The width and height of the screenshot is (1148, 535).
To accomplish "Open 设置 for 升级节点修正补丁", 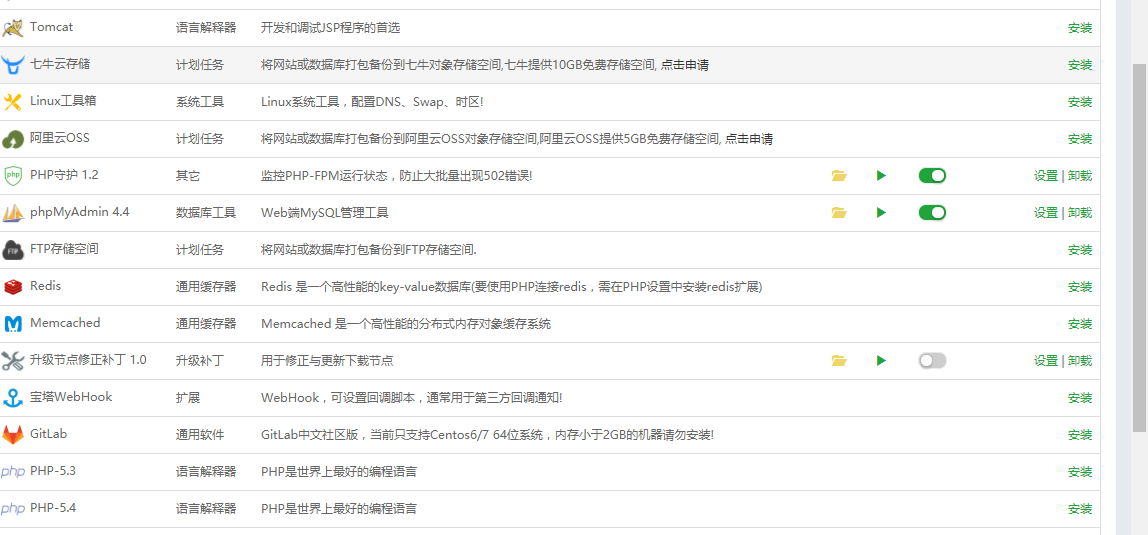I will [x=1046, y=361].
